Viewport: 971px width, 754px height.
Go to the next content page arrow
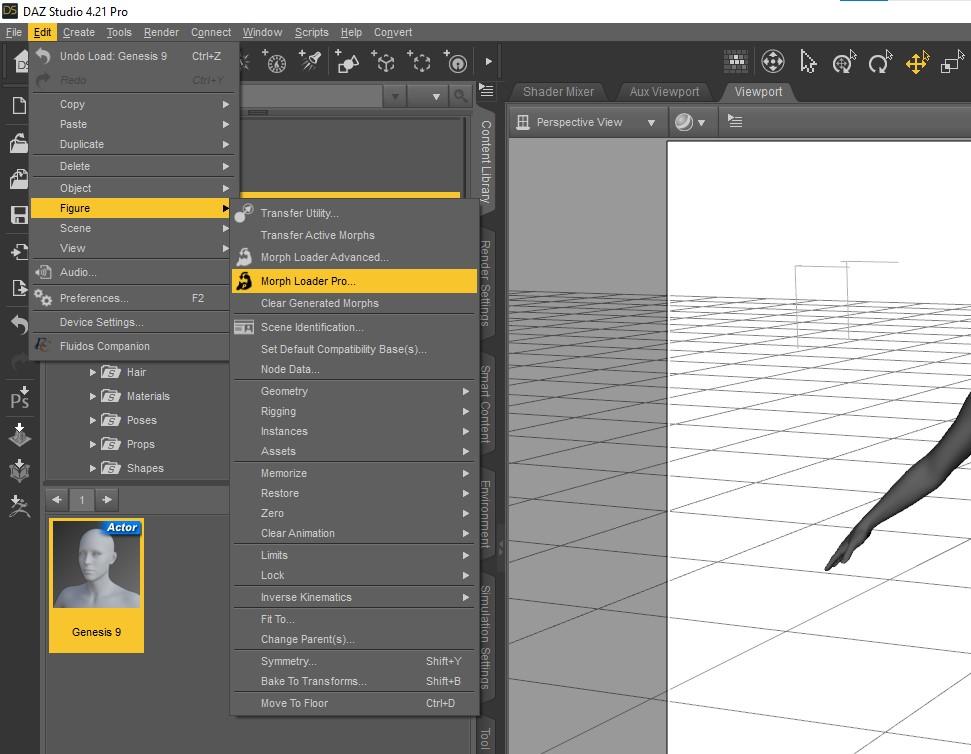point(107,499)
